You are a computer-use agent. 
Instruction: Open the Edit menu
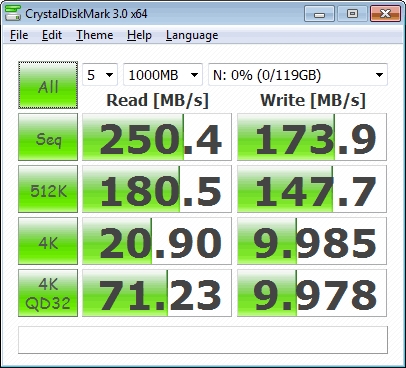[52, 35]
